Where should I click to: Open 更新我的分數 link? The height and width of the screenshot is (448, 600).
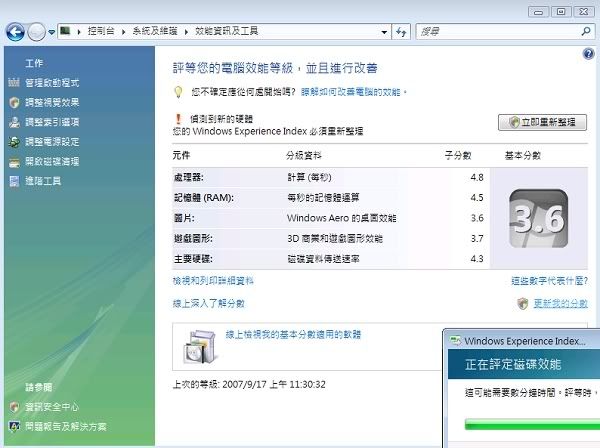pyautogui.click(x=561, y=303)
